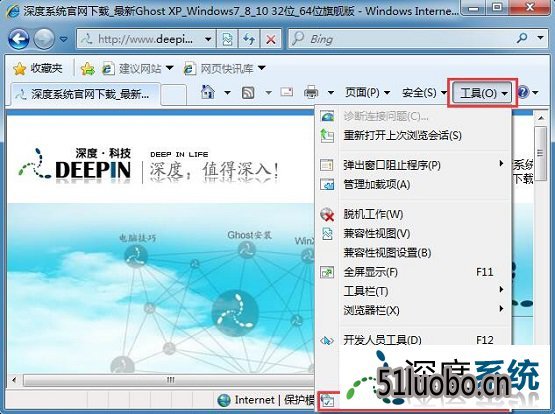The height and width of the screenshot is (414, 555).
Task: Click the Internet zone globe icon in status bar
Action: [x=224, y=400]
